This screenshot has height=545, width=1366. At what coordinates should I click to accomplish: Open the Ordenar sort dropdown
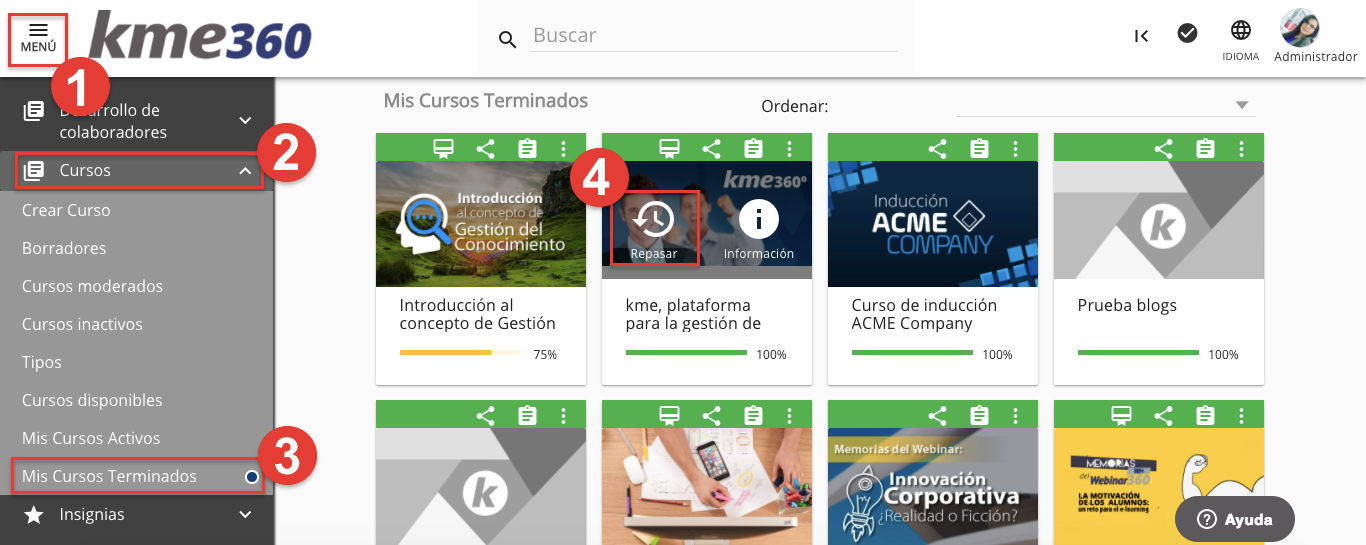coord(1105,105)
